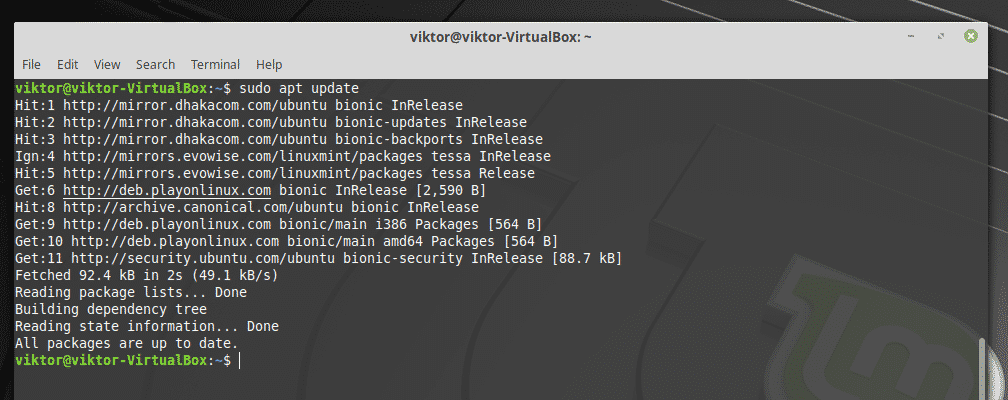The width and height of the screenshot is (1008, 400).
Task: Open the View menu
Action: point(107,64)
